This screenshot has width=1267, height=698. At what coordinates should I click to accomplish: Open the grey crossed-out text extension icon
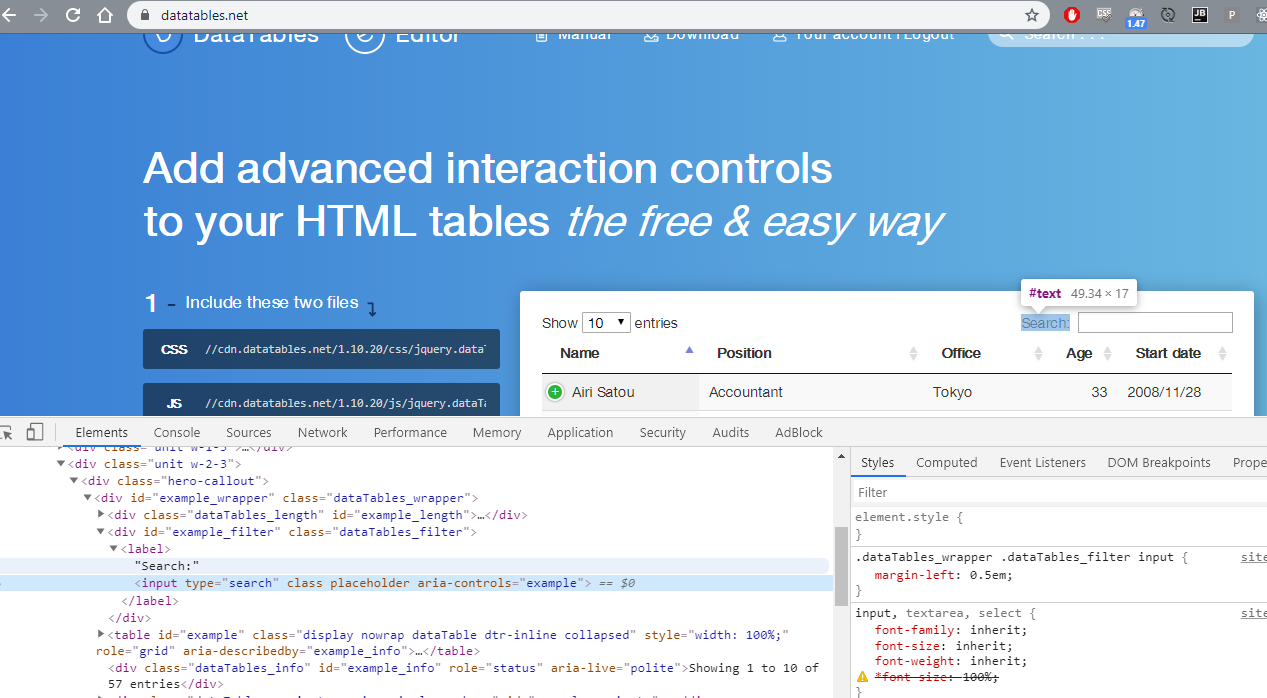pyautogui.click(x=1104, y=14)
